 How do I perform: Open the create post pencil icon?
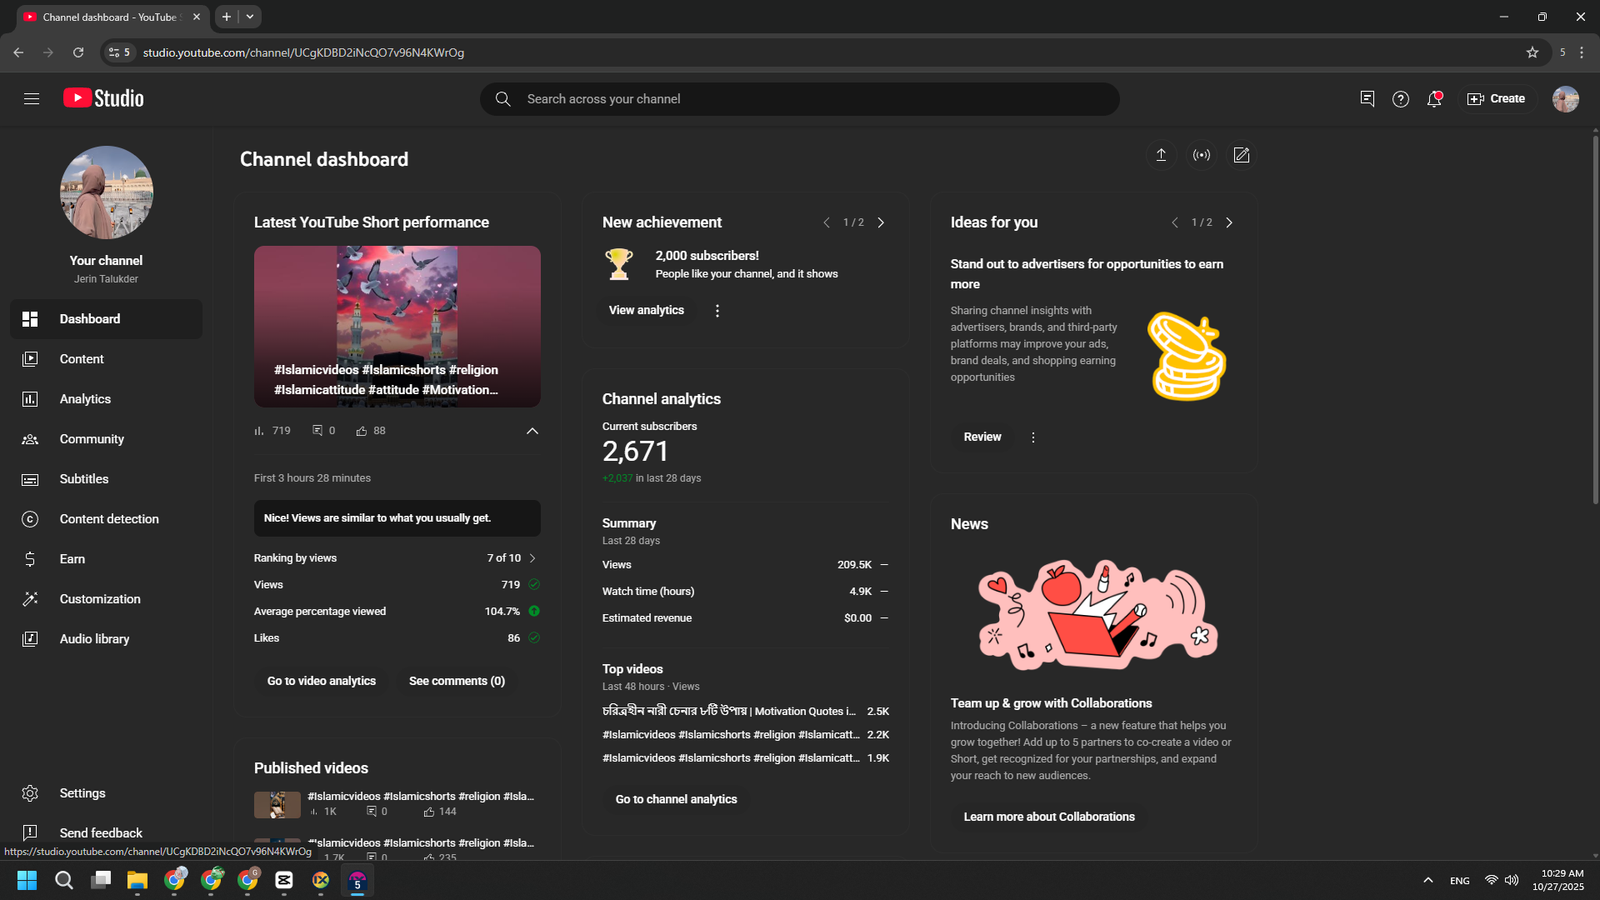click(x=1241, y=155)
